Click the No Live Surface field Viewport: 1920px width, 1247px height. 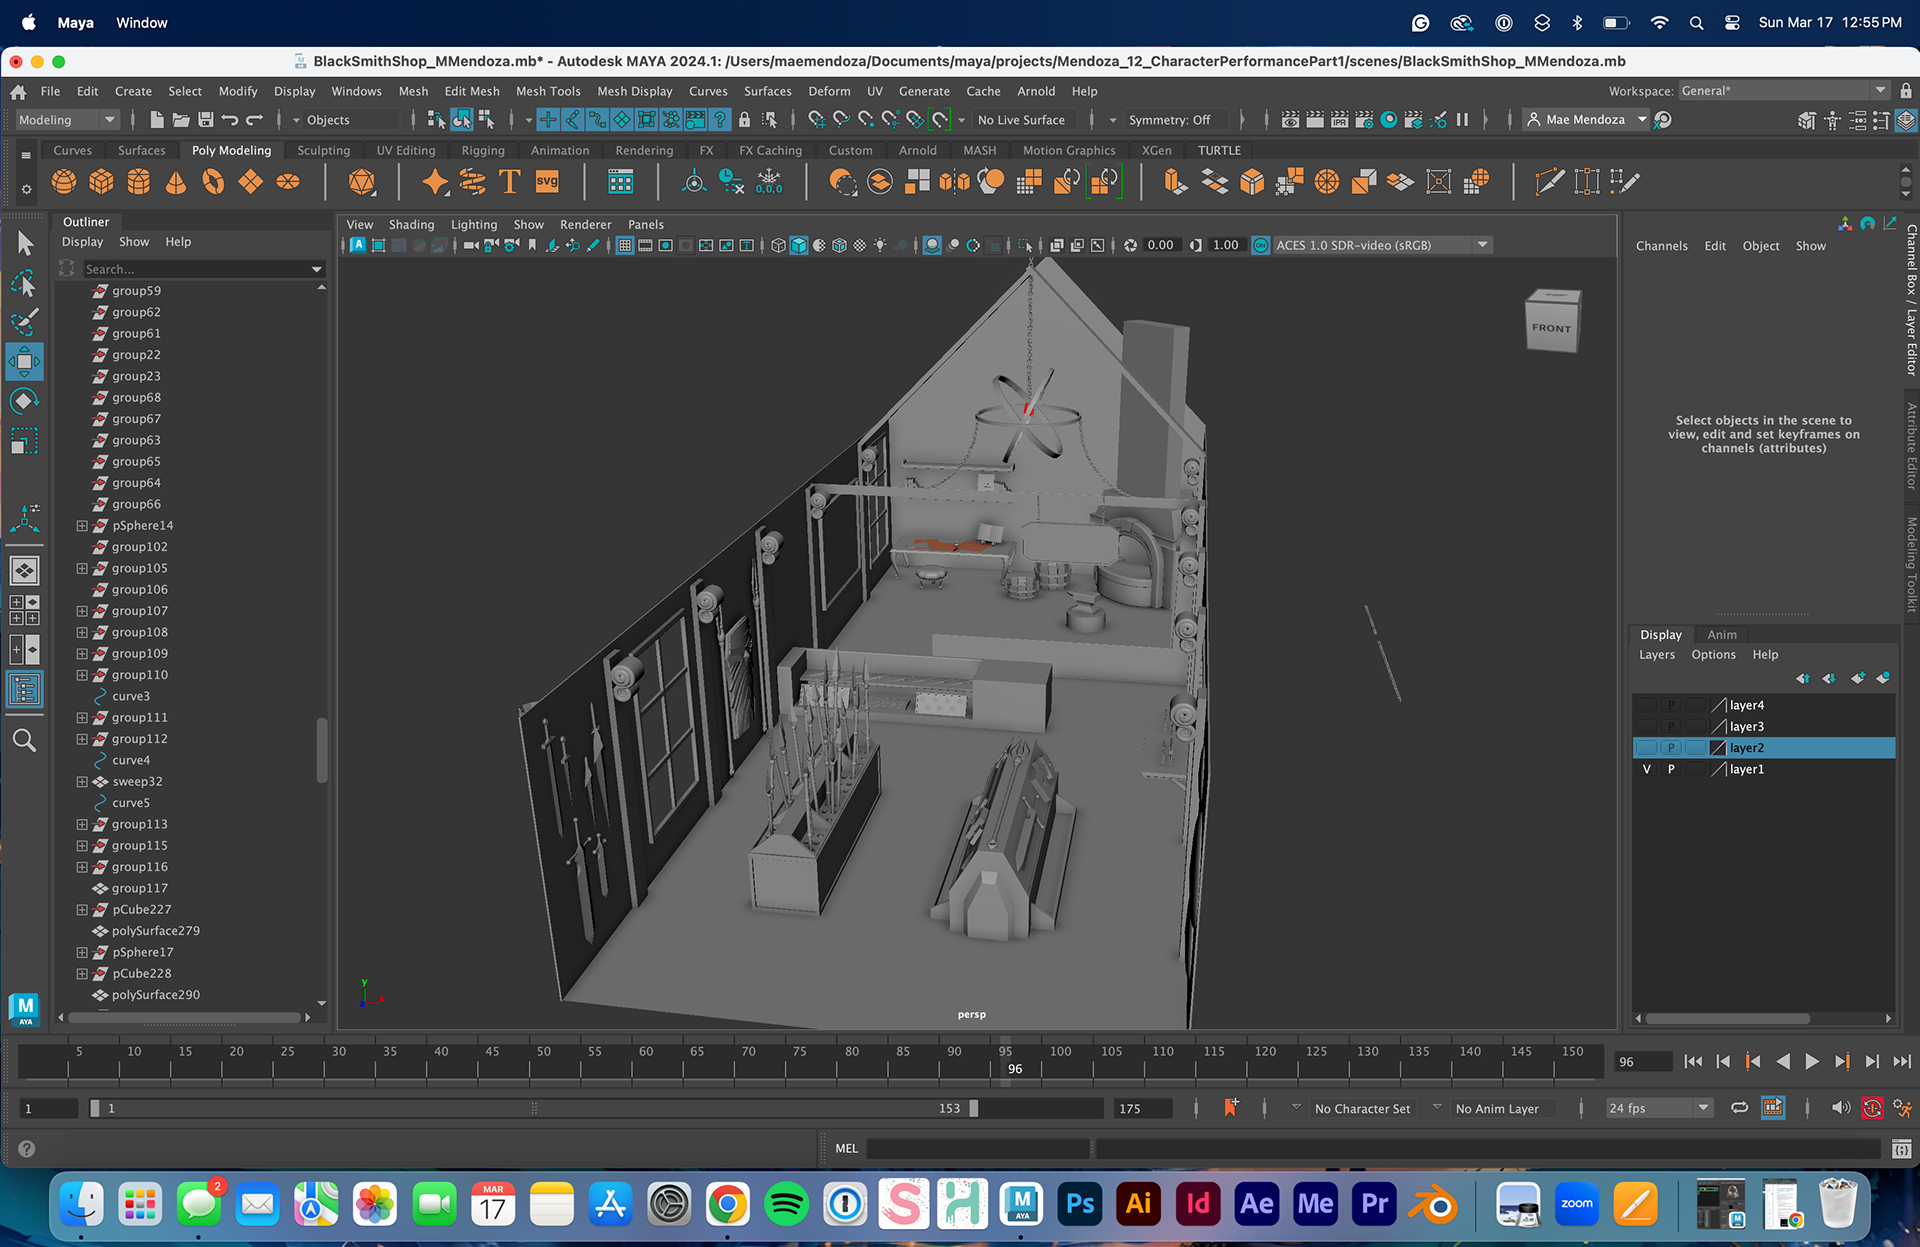pos(1021,120)
